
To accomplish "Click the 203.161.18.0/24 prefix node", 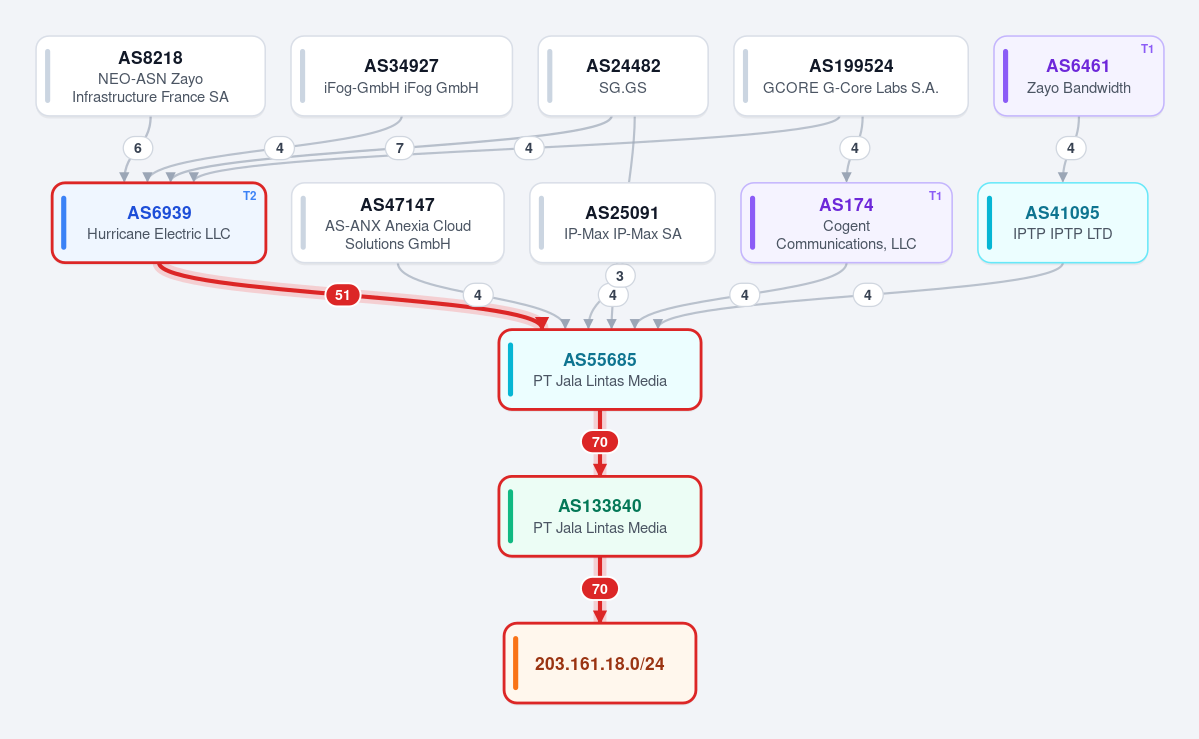I will click(x=600, y=663).
